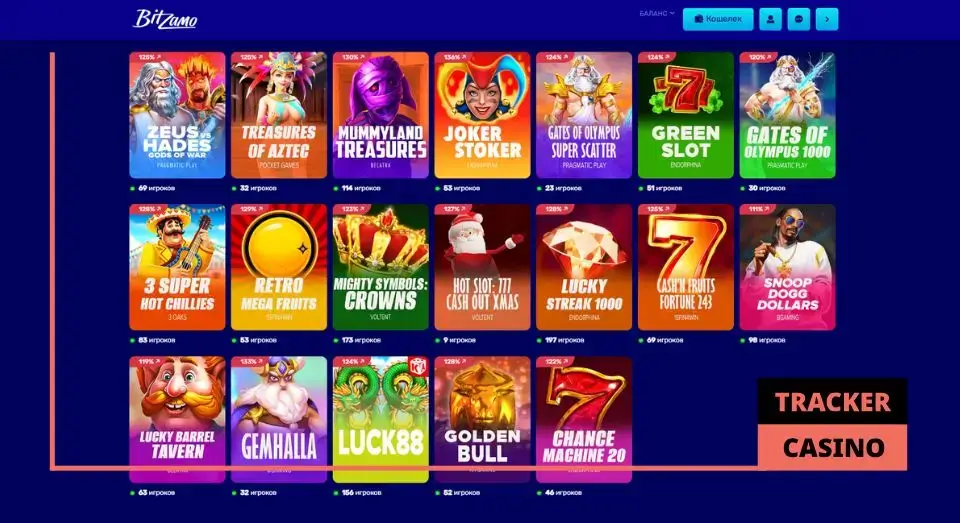Open the user profile icon
This screenshot has height=523, width=960.
770,19
